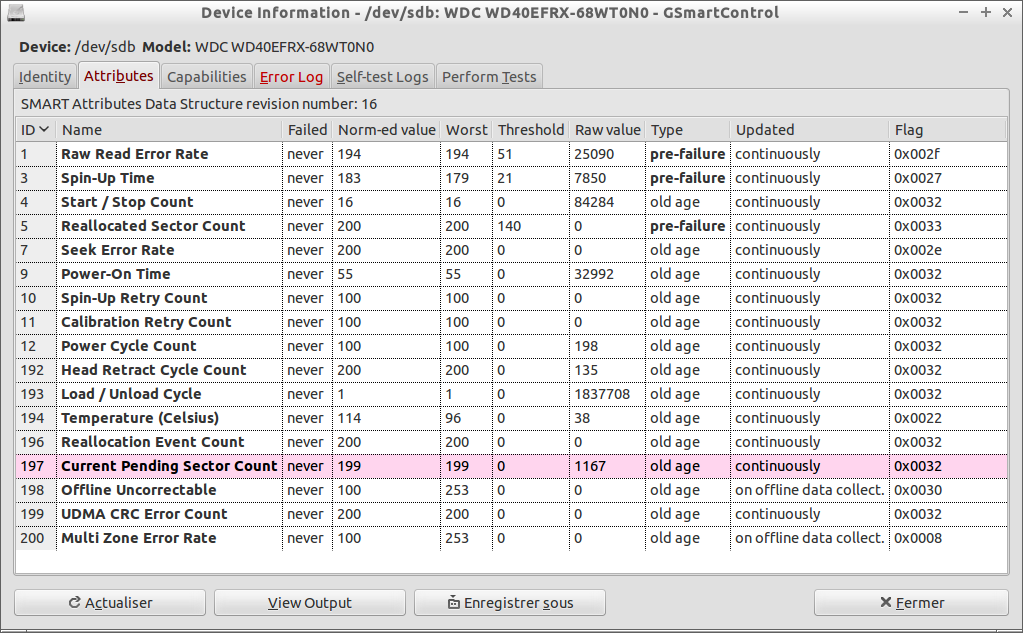Click raw value 84284 of Start / Stop Count
1023x633 pixels.
[594, 202]
